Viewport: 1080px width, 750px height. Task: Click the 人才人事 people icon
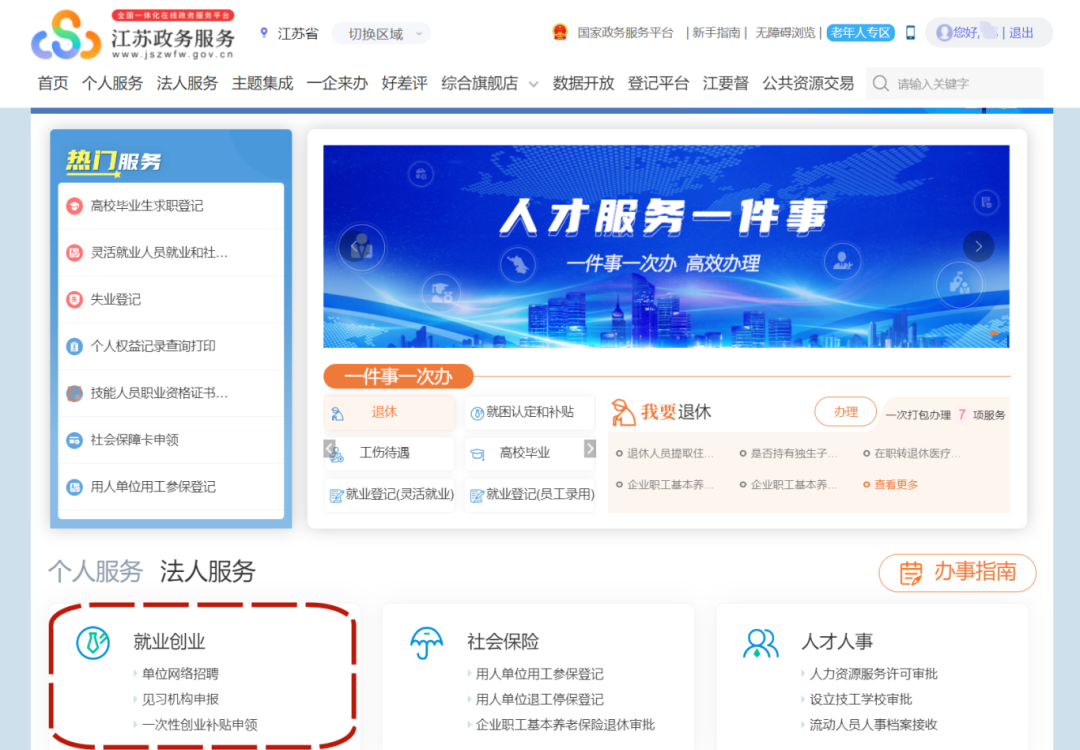[761, 643]
